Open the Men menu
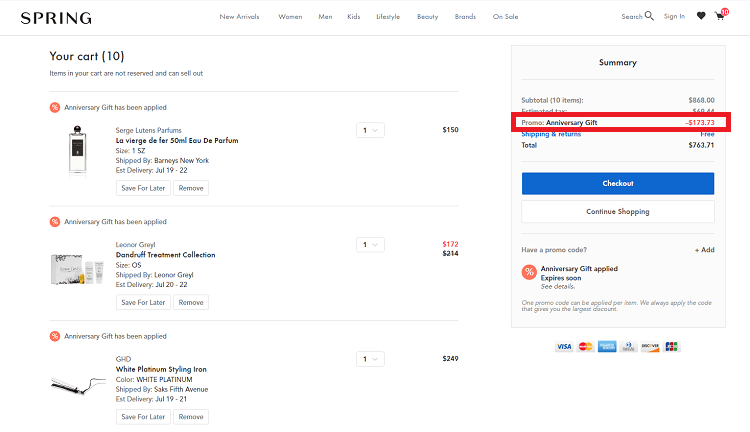This screenshot has width=750, height=432. point(325,16)
